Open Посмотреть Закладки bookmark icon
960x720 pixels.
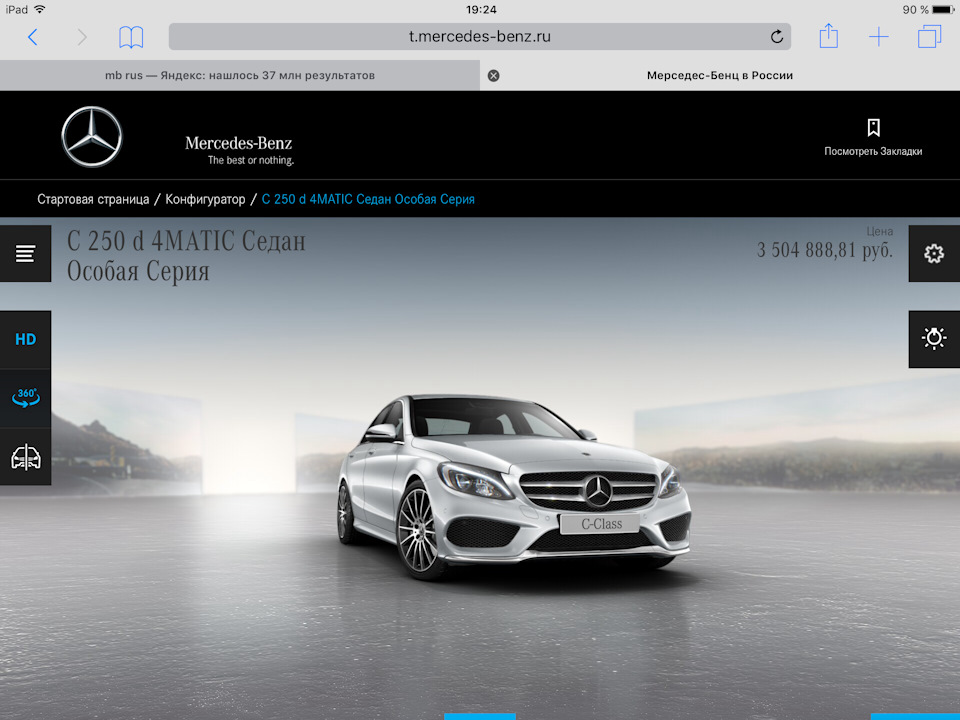pyautogui.click(x=873, y=138)
